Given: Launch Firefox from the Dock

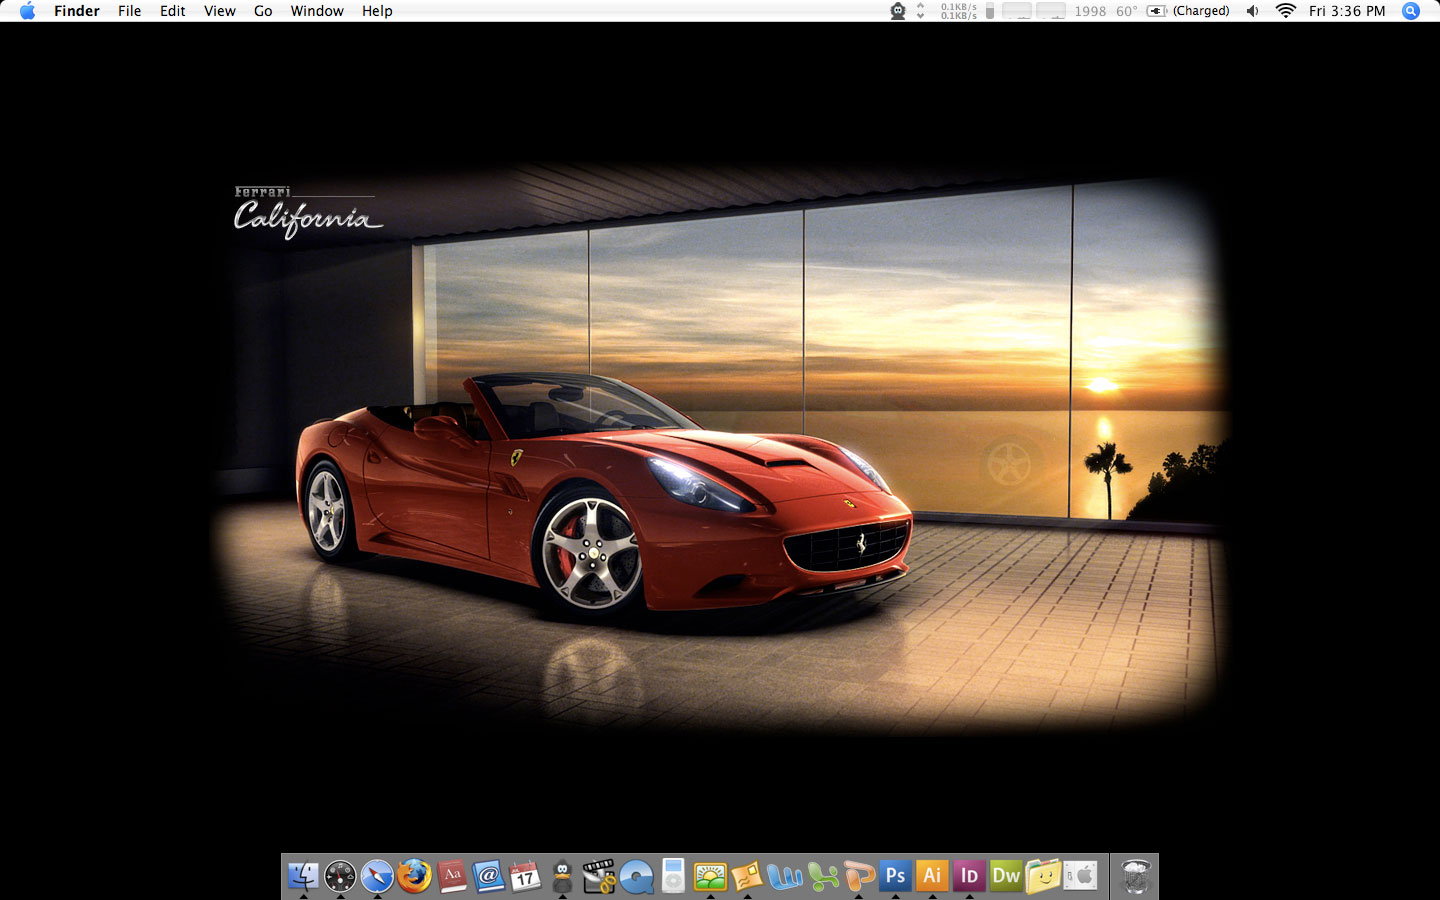Looking at the screenshot, I should (414, 876).
